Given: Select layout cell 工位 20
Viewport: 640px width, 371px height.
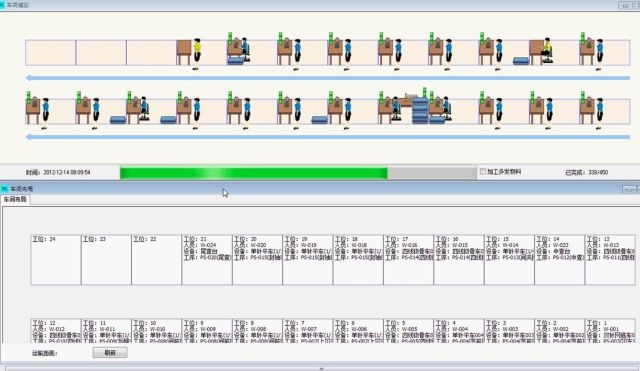Looking at the screenshot, I should [258, 260].
